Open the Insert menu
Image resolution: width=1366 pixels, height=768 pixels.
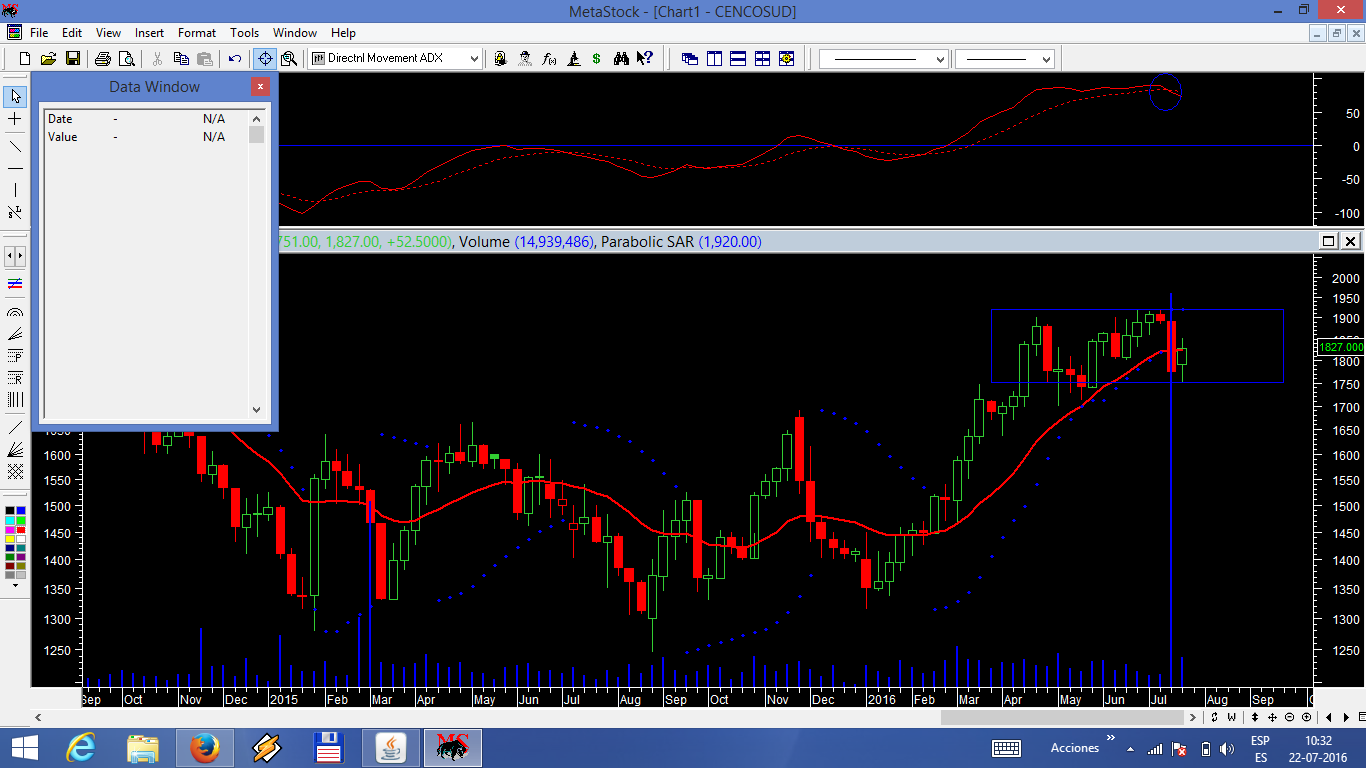click(150, 33)
